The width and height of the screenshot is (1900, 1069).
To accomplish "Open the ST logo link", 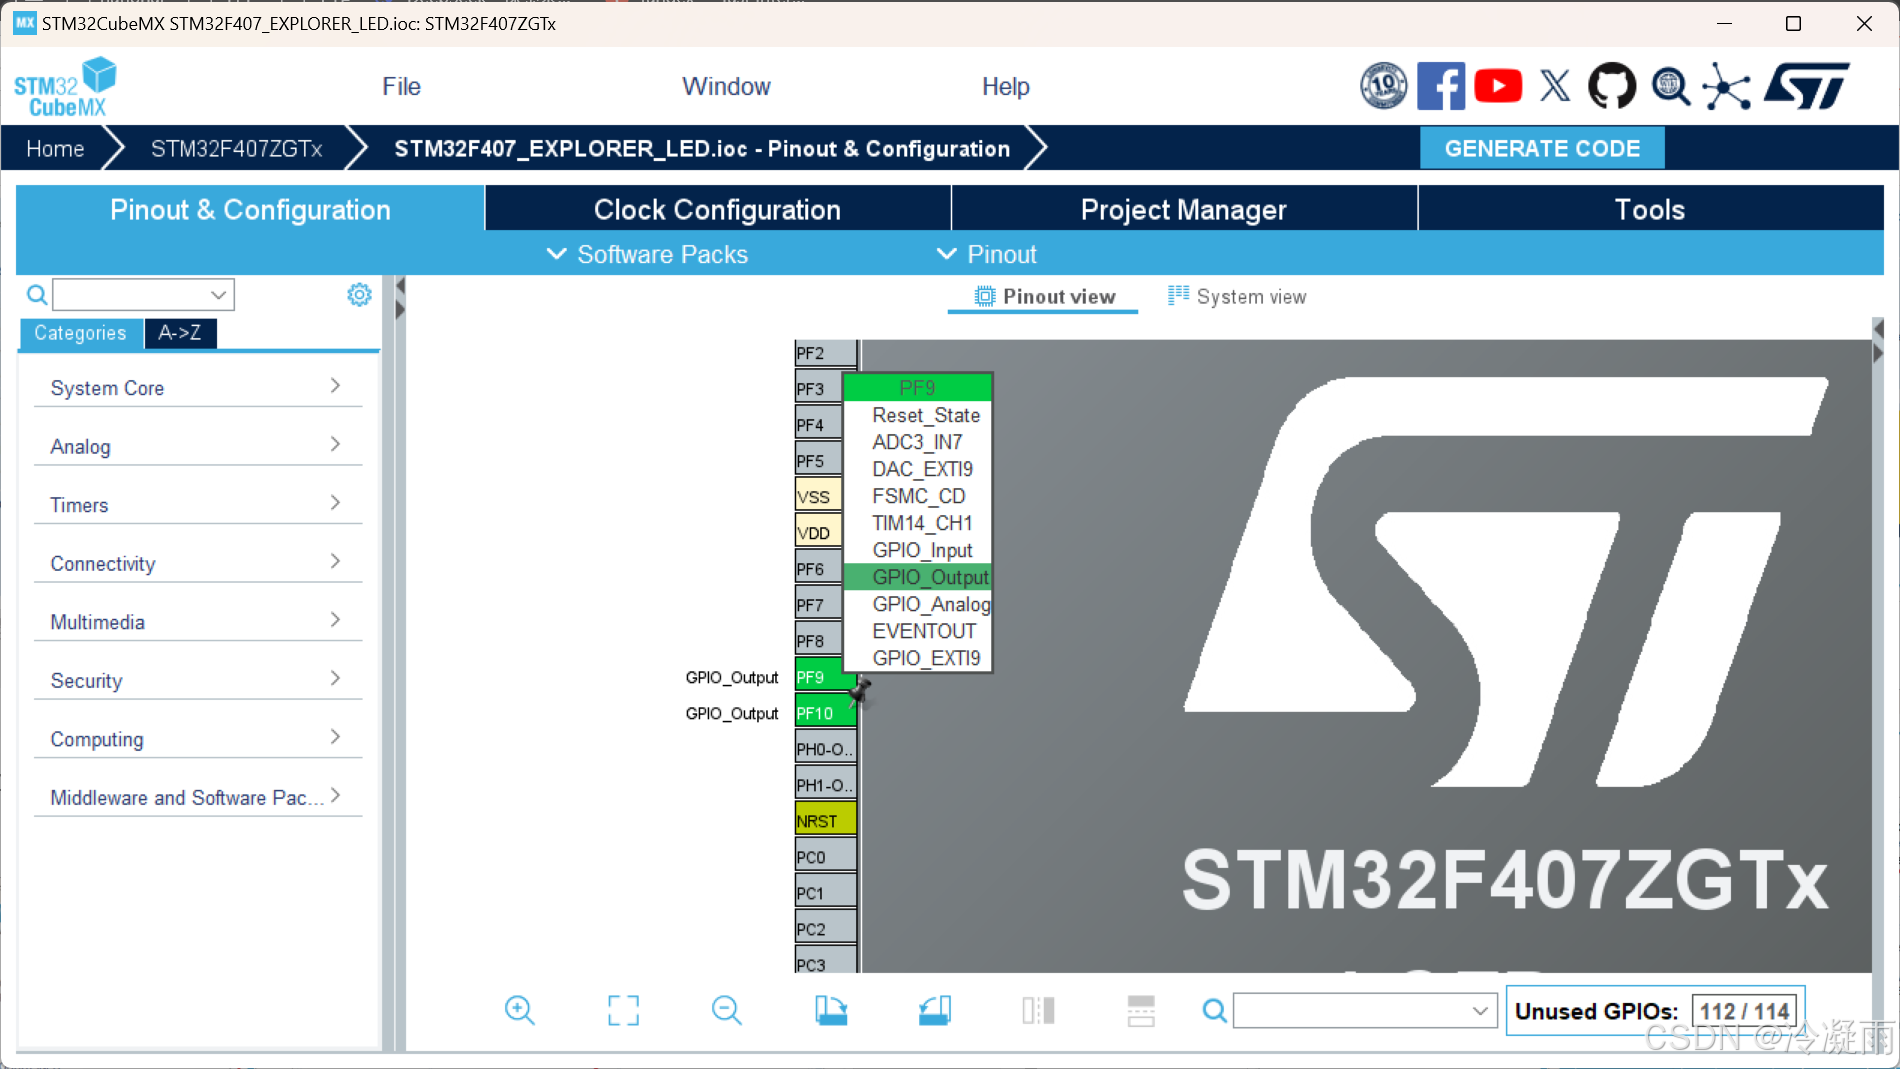I will (1807, 86).
